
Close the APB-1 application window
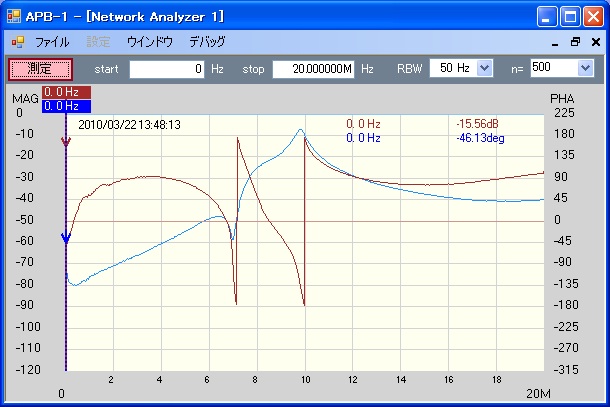592,16
